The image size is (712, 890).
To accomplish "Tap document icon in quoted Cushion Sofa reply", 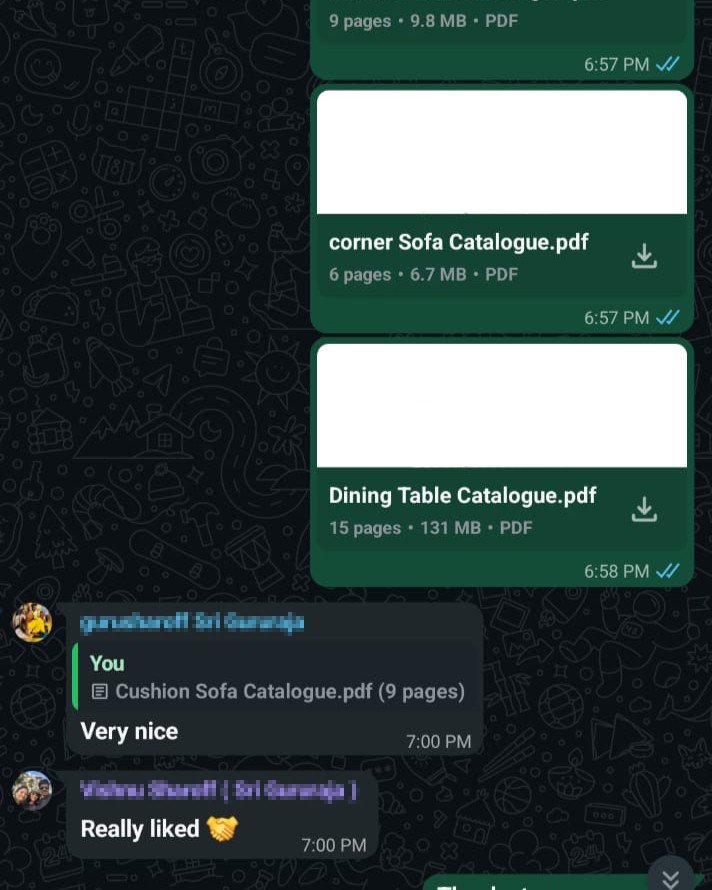I will [100, 691].
